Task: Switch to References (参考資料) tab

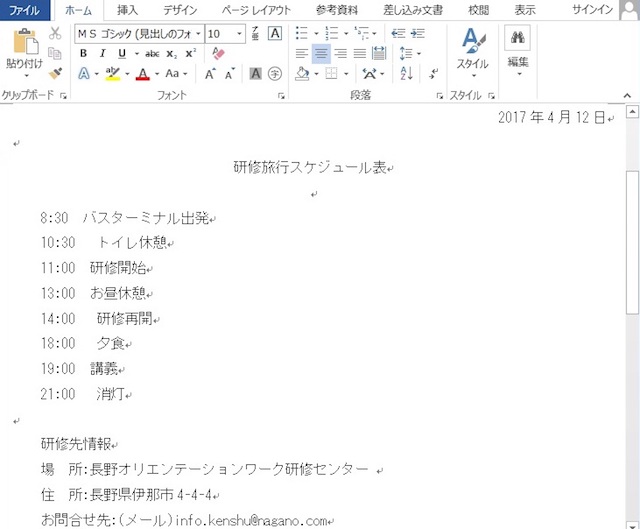Action: pos(337,10)
